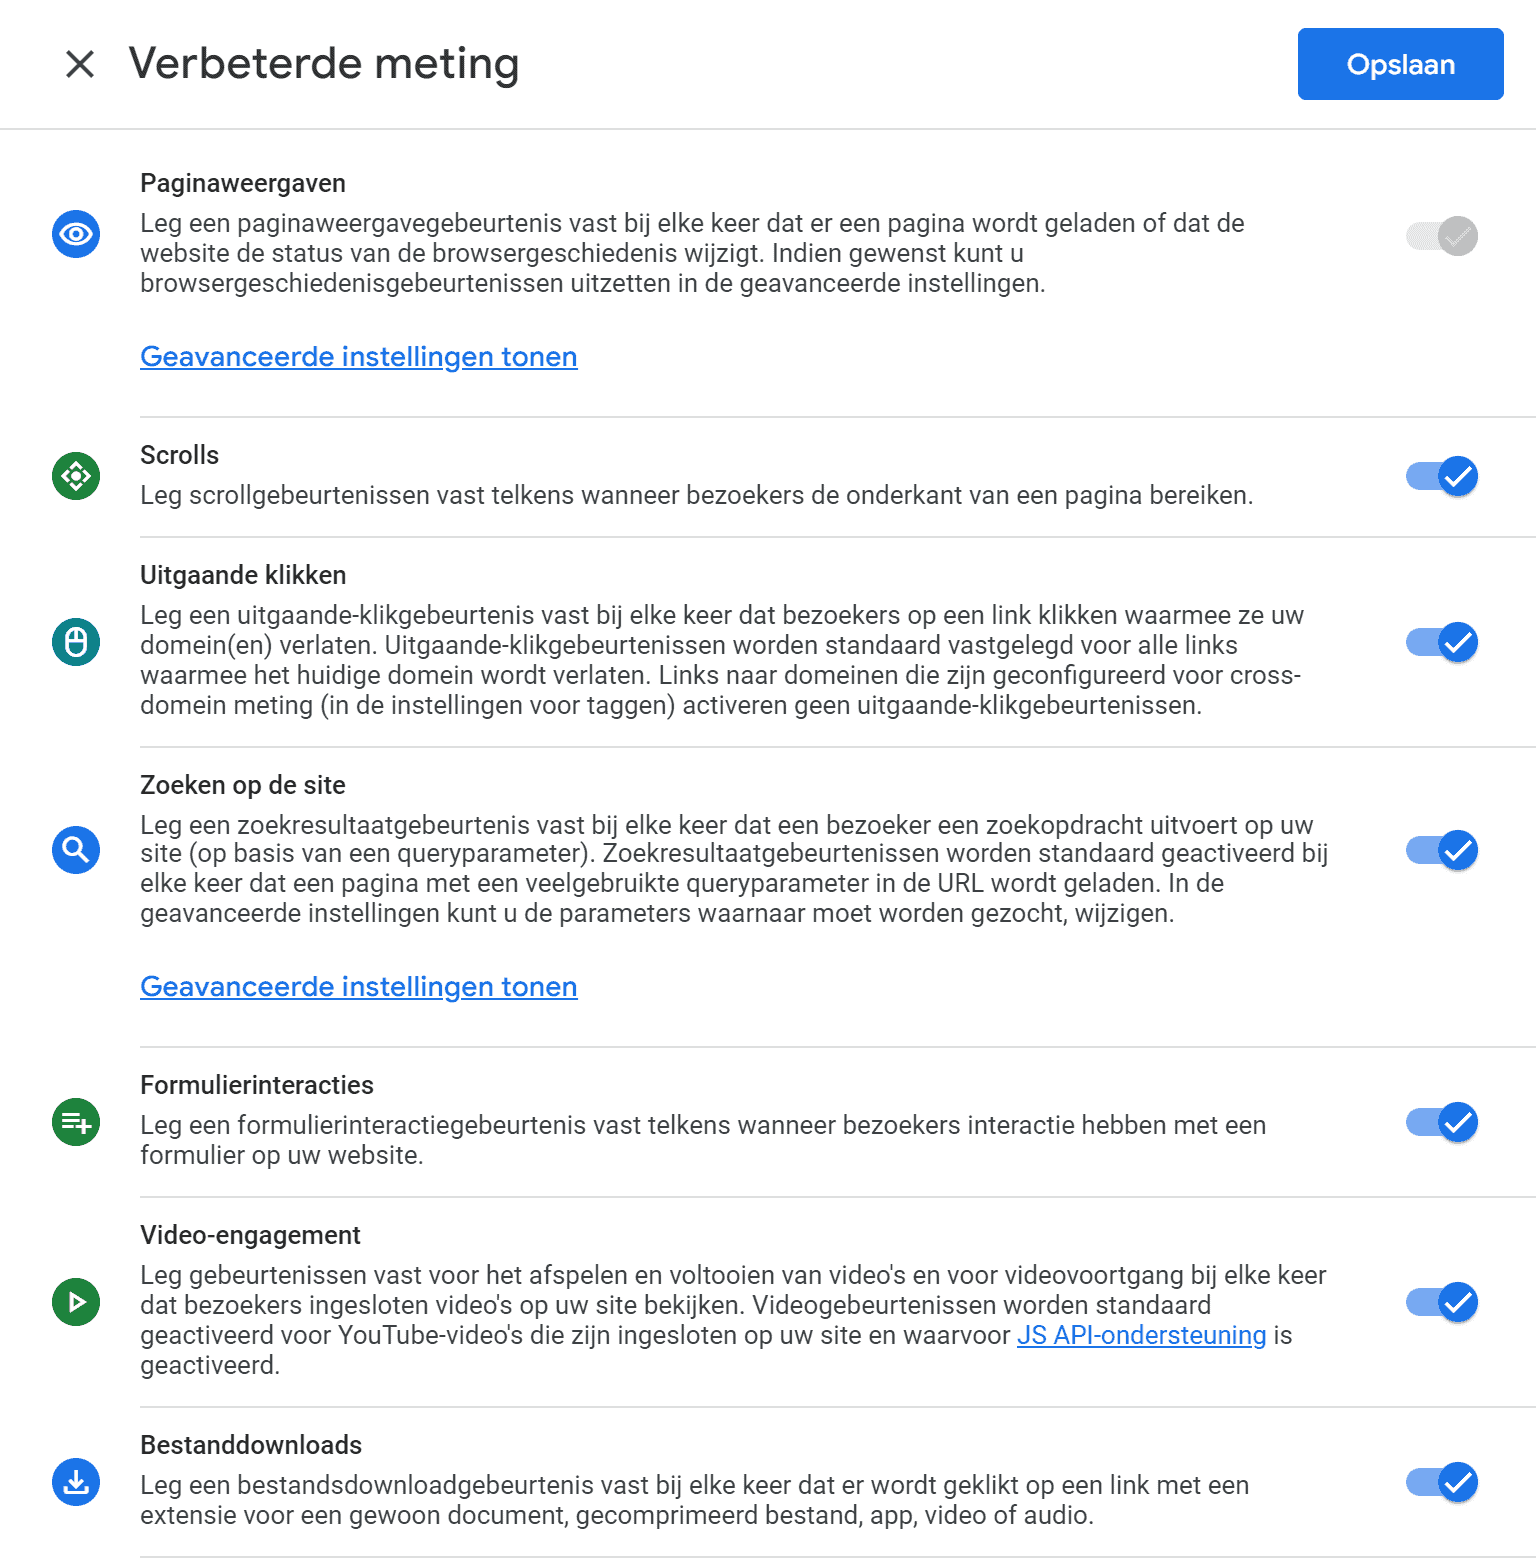This screenshot has height=1558, width=1536.
Task: Toggle the Zoeken op de site switch
Action: click(x=1440, y=850)
